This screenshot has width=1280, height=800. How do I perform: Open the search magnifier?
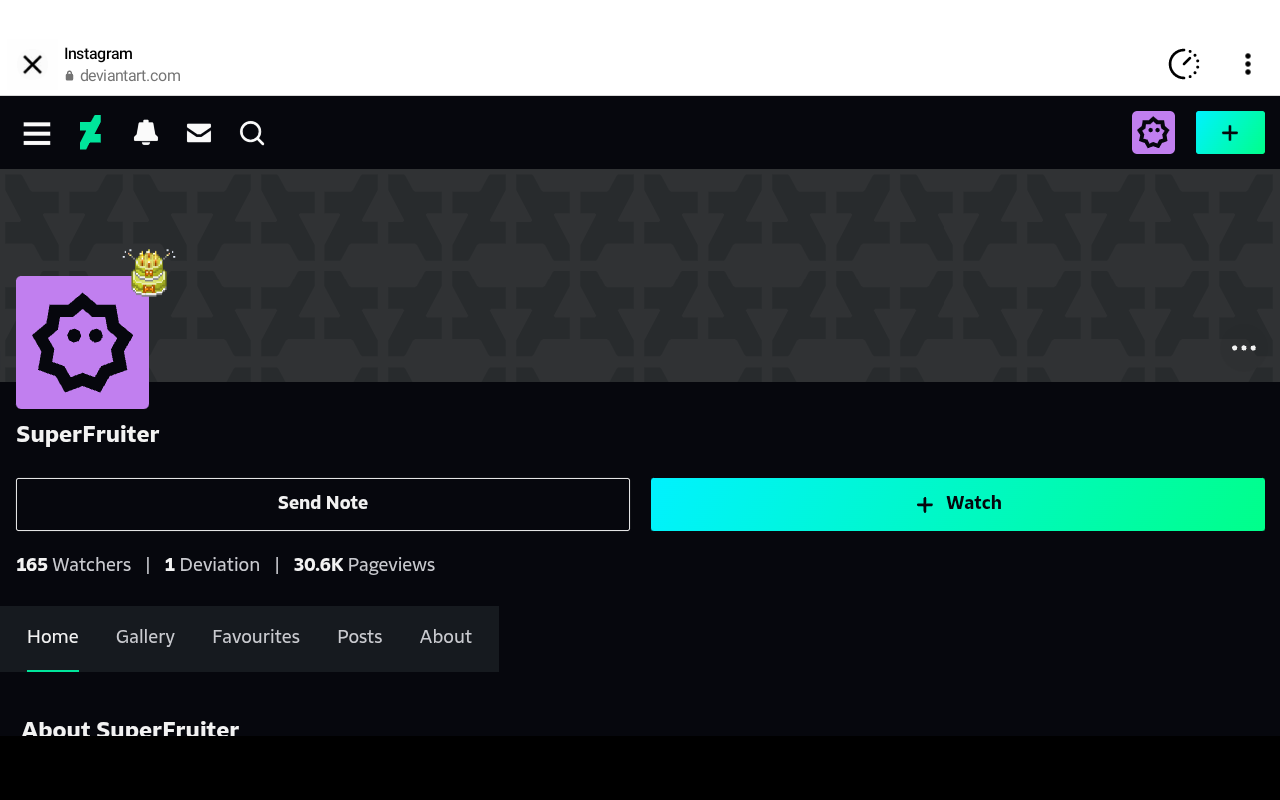pyautogui.click(x=252, y=133)
